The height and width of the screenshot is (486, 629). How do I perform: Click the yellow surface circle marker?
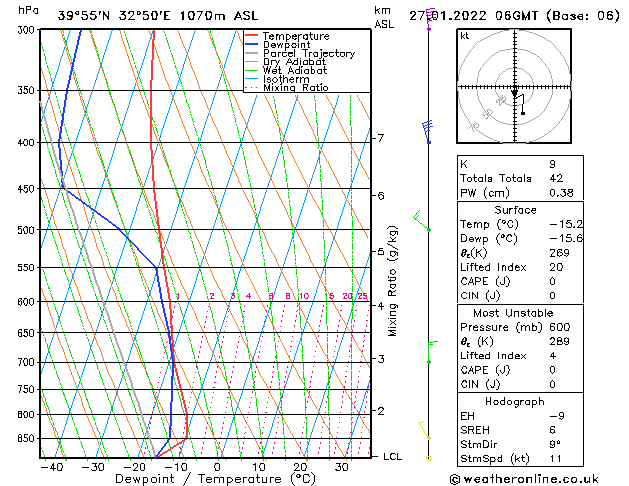428,458
